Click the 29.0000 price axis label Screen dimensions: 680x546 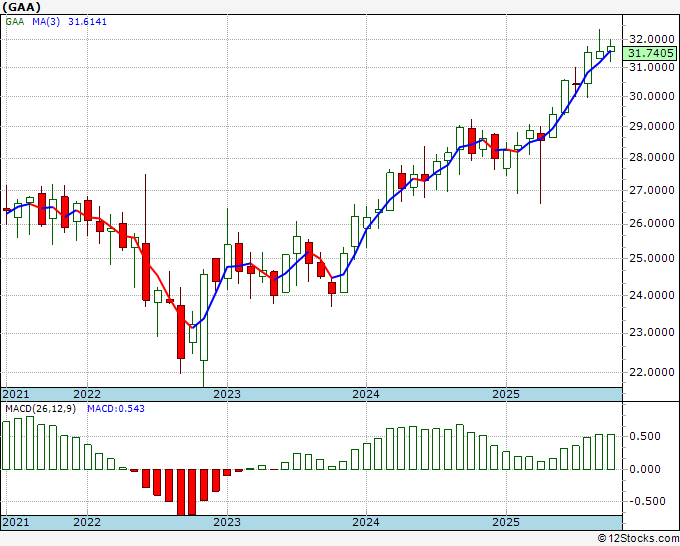(652, 127)
